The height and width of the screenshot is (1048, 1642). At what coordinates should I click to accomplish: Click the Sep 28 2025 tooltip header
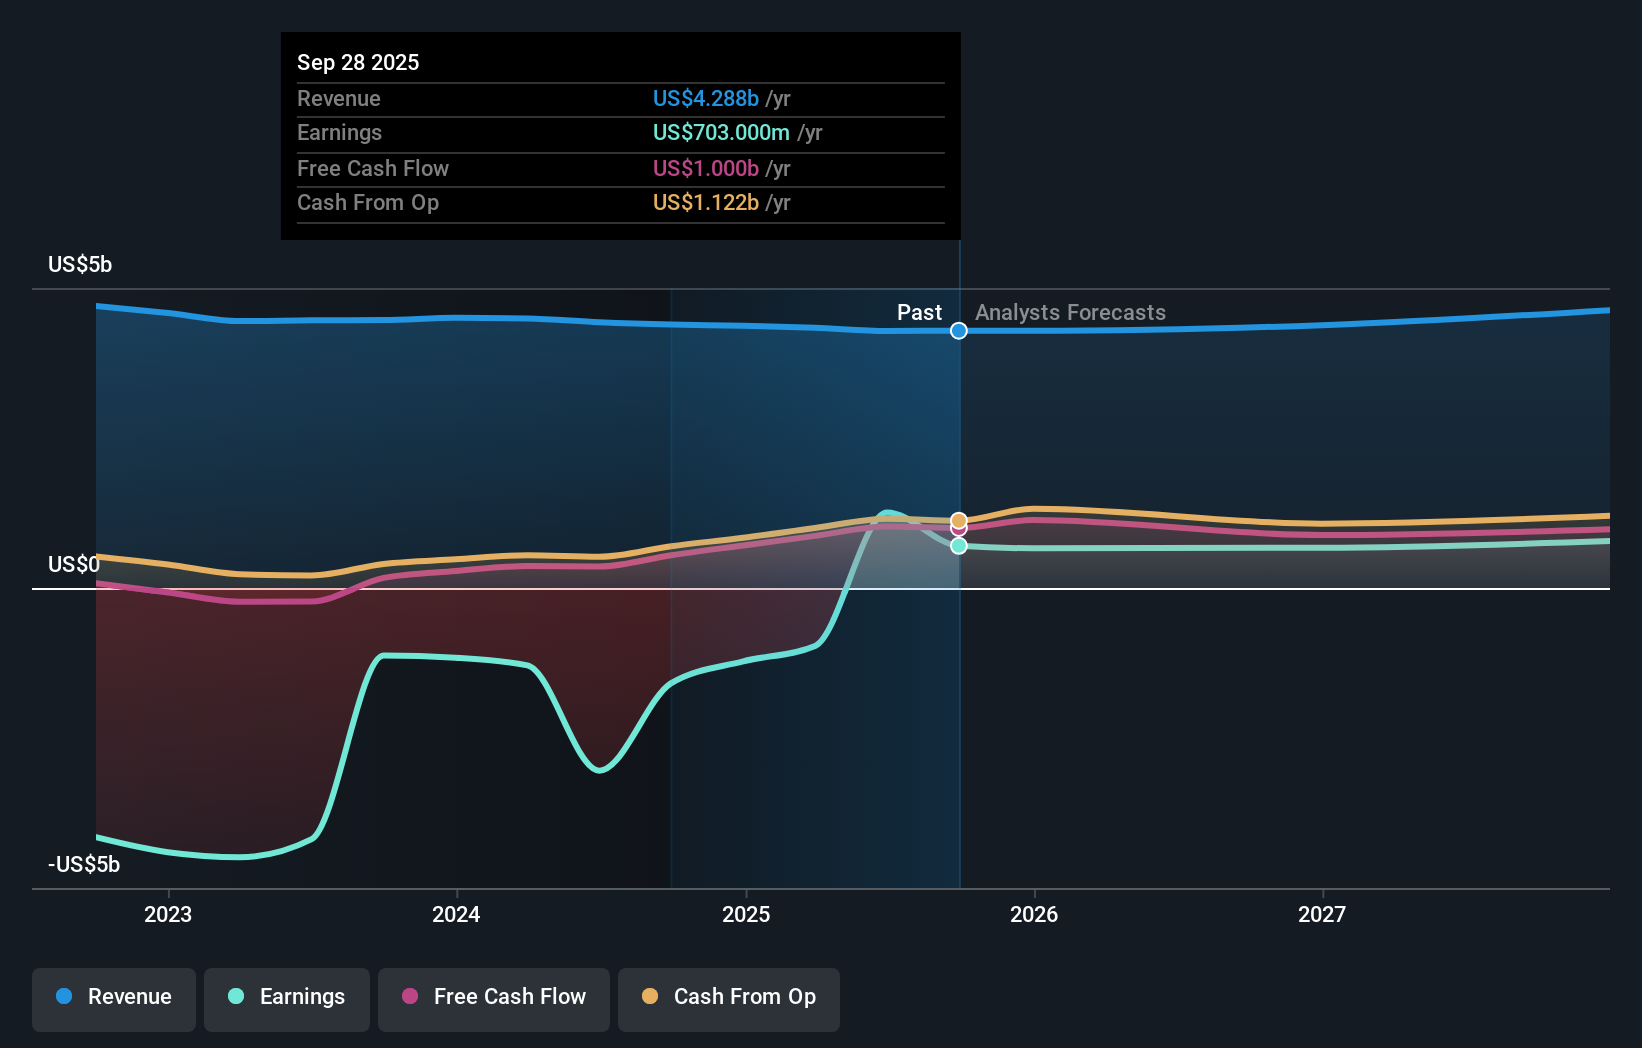click(x=357, y=62)
